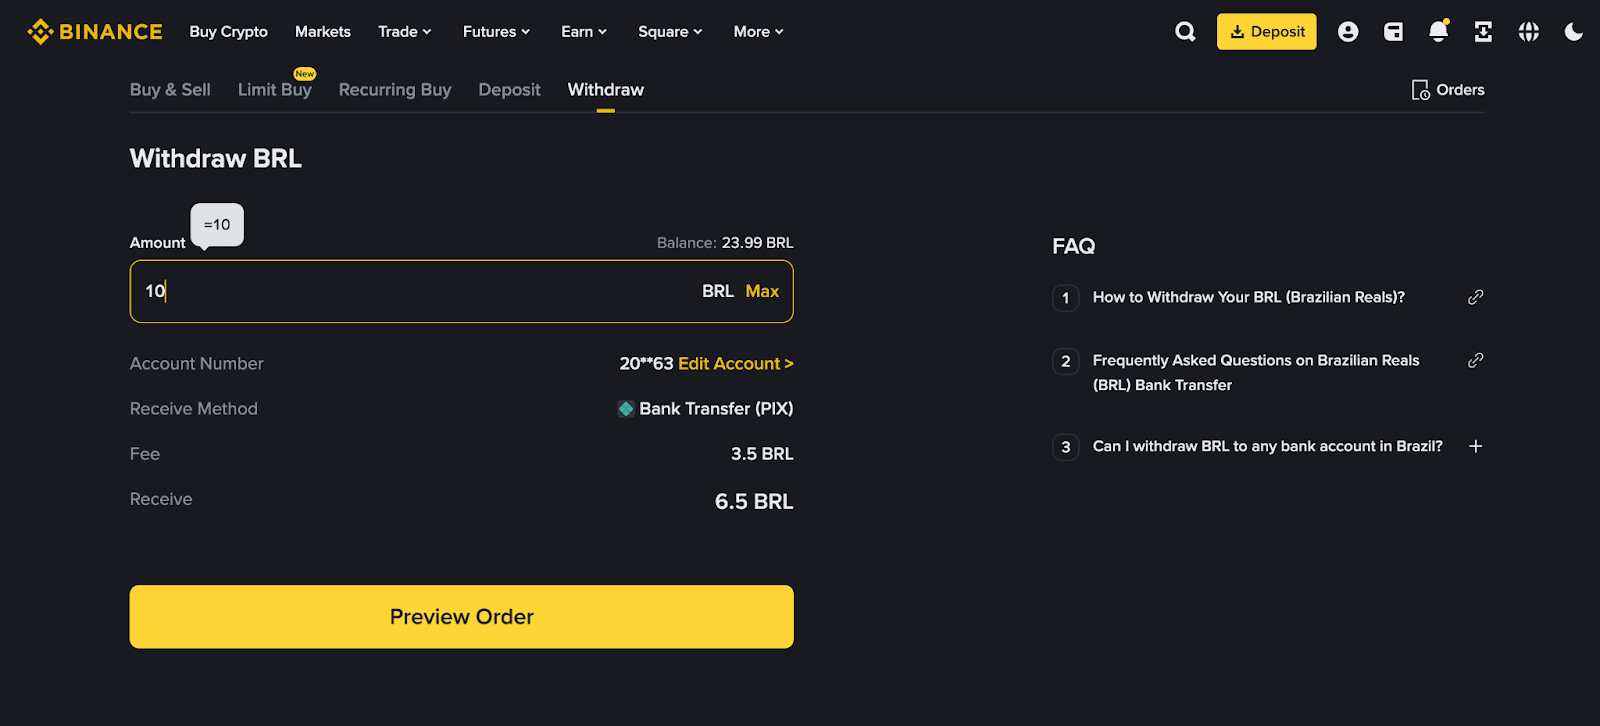Click the Binance logo
The height and width of the screenshot is (726, 1600).
[x=95, y=32]
